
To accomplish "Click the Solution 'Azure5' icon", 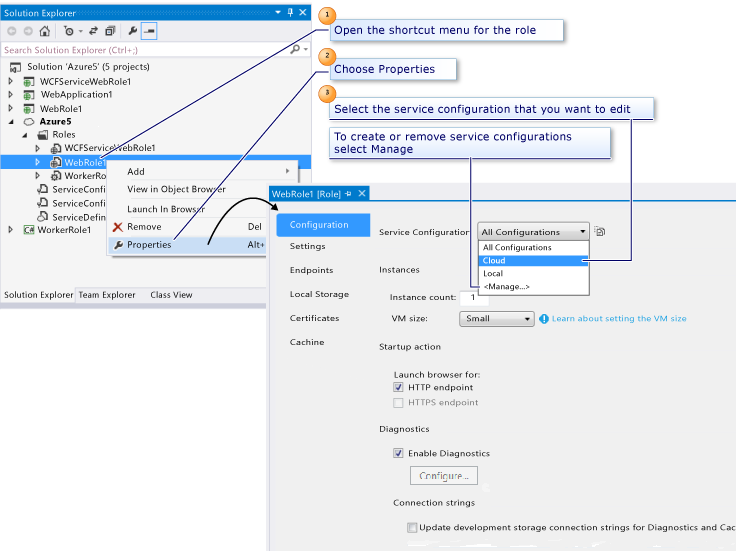I will (15, 67).
